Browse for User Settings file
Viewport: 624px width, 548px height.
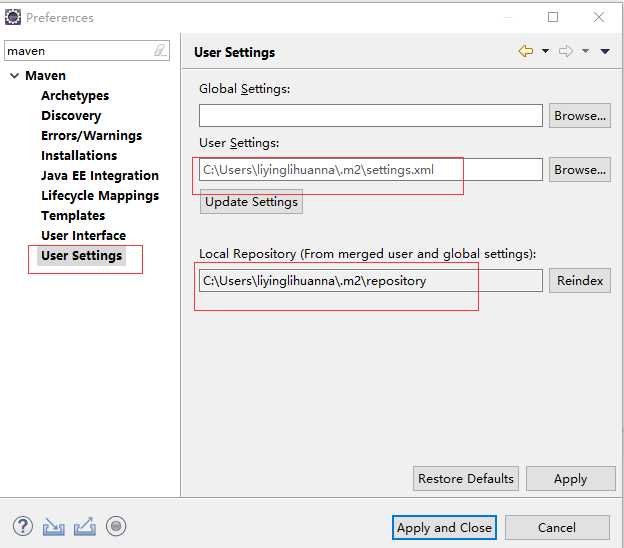(580, 170)
